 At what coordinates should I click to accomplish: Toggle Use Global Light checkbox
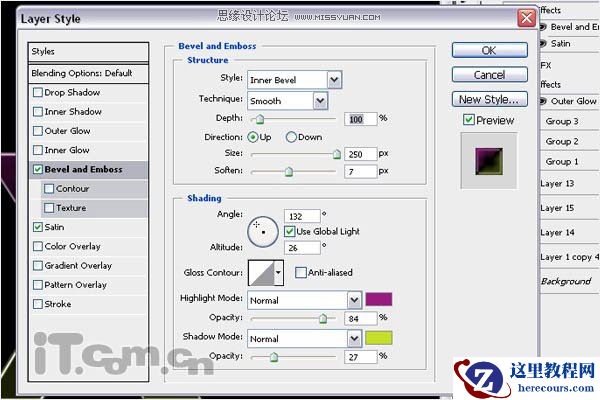click(x=290, y=231)
